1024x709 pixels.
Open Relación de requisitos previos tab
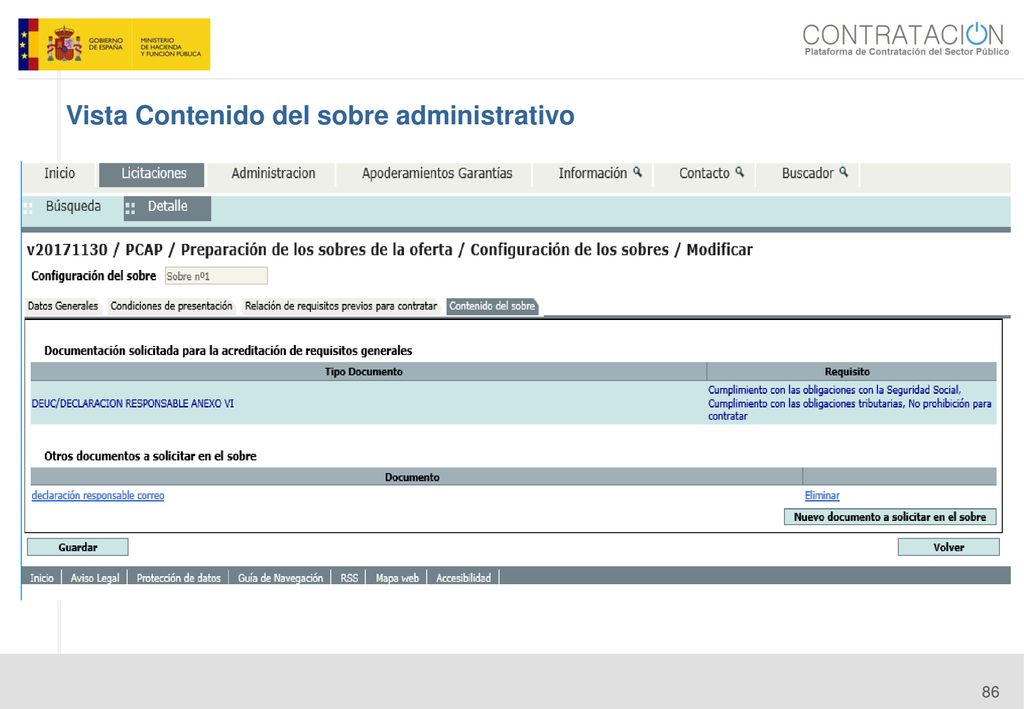coord(340,306)
